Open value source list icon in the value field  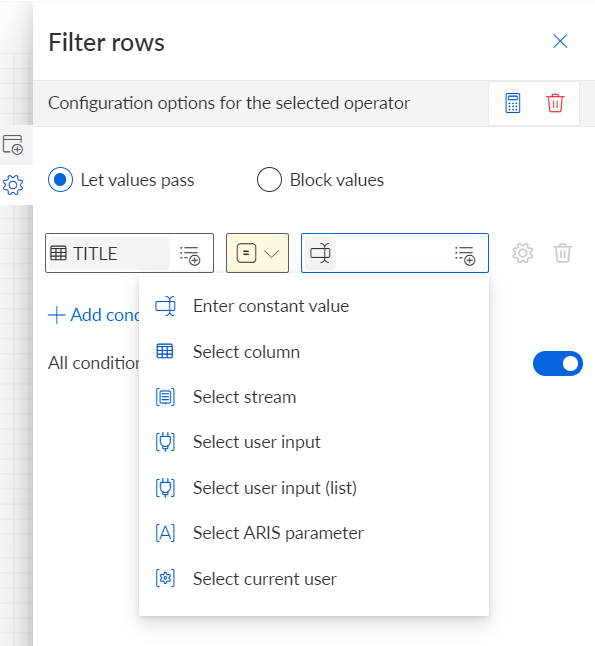(x=465, y=255)
